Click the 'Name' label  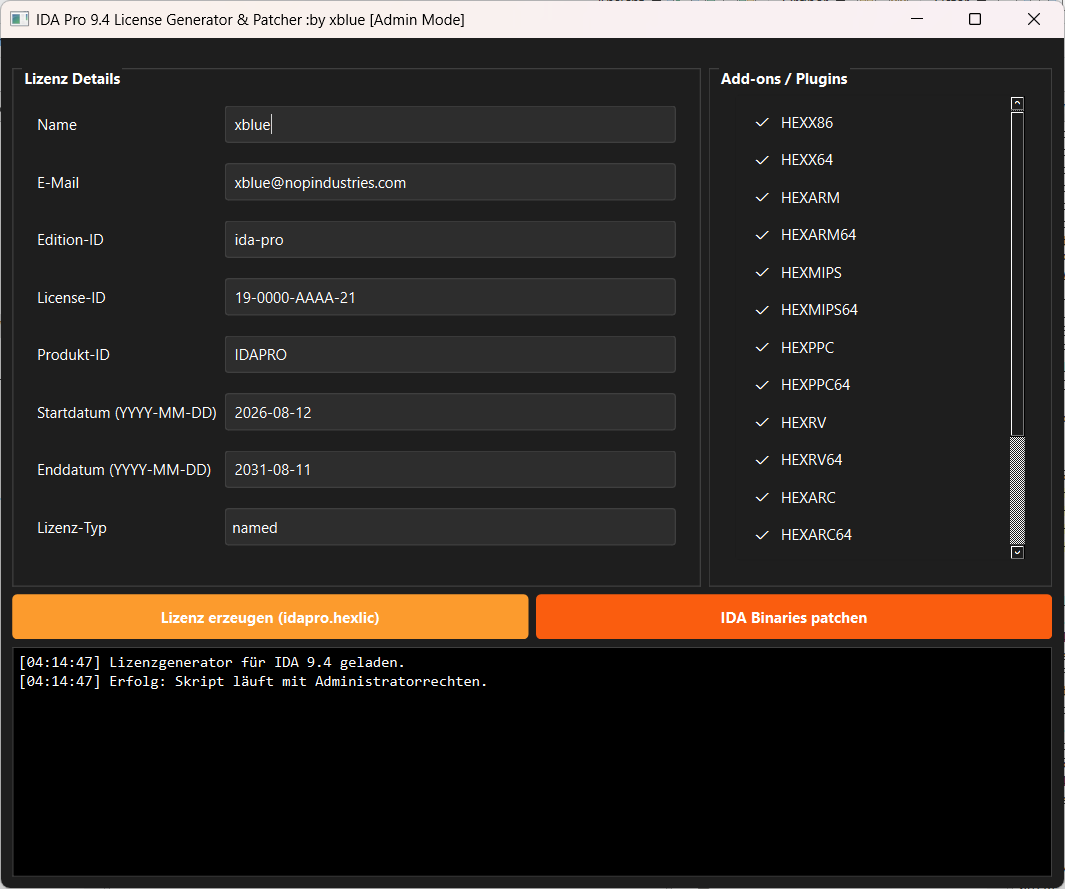pyautogui.click(x=56, y=125)
